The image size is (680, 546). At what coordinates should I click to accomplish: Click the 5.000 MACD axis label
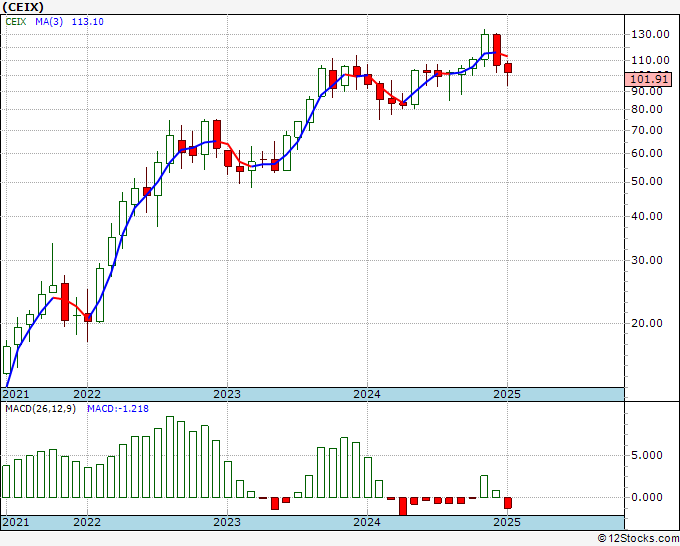click(x=646, y=455)
